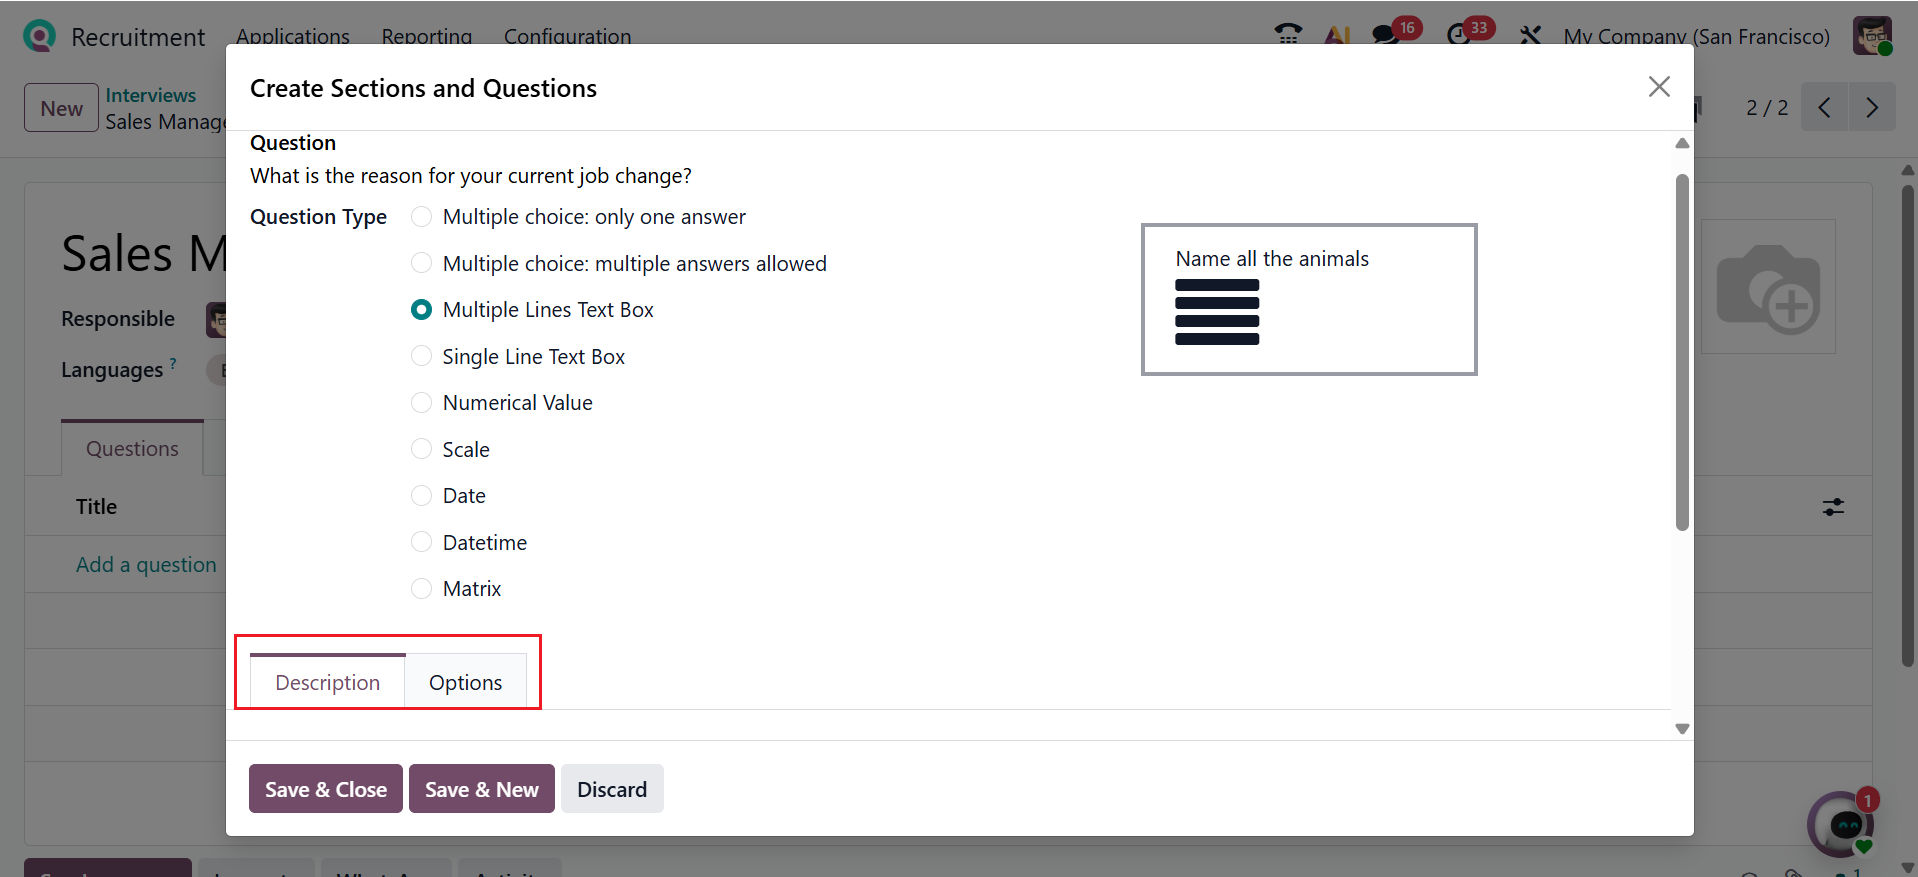This screenshot has height=877, width=1918.
Task: Click the debug tools wrench icon
Action: point(1530,36)
